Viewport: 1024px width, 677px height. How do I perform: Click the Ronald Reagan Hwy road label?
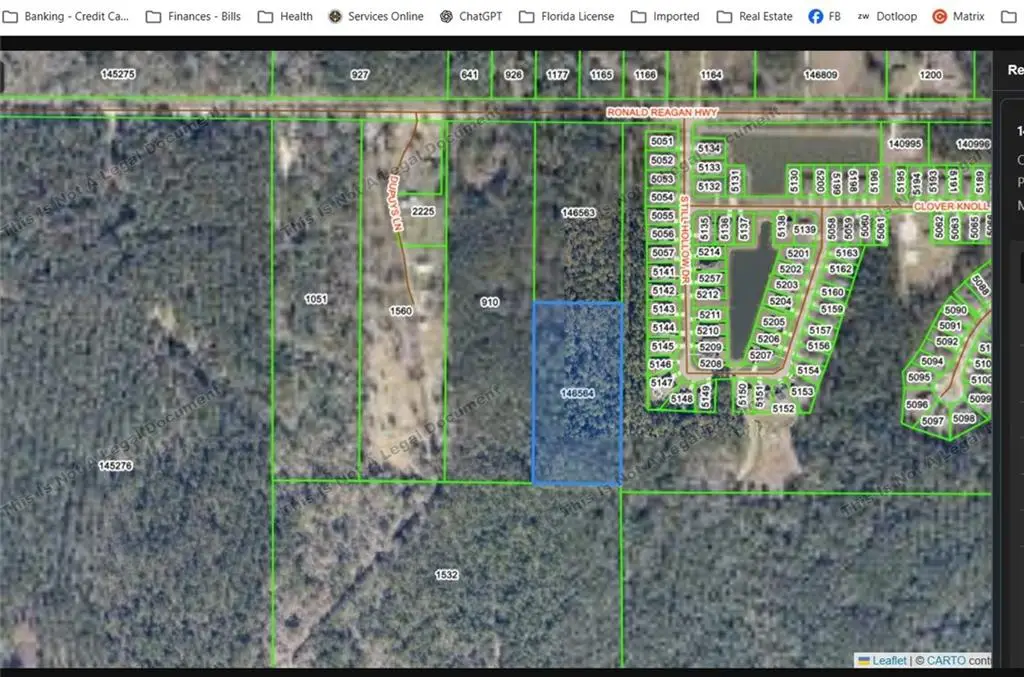tap(662, 112)
